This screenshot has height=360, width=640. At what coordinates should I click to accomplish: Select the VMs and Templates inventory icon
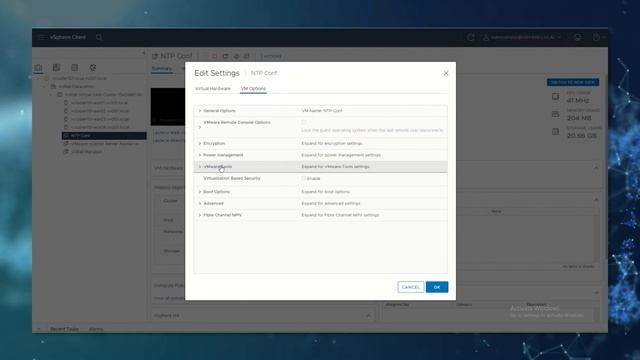pyautogui.click(x=56, y=67)
